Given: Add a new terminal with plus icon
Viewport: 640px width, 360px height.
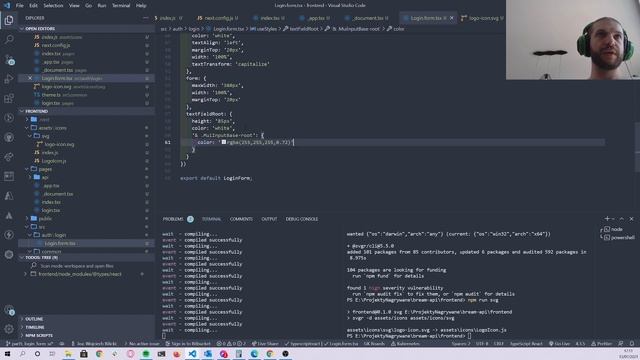Looking at the screenshot, I should (x=607, y=219).
